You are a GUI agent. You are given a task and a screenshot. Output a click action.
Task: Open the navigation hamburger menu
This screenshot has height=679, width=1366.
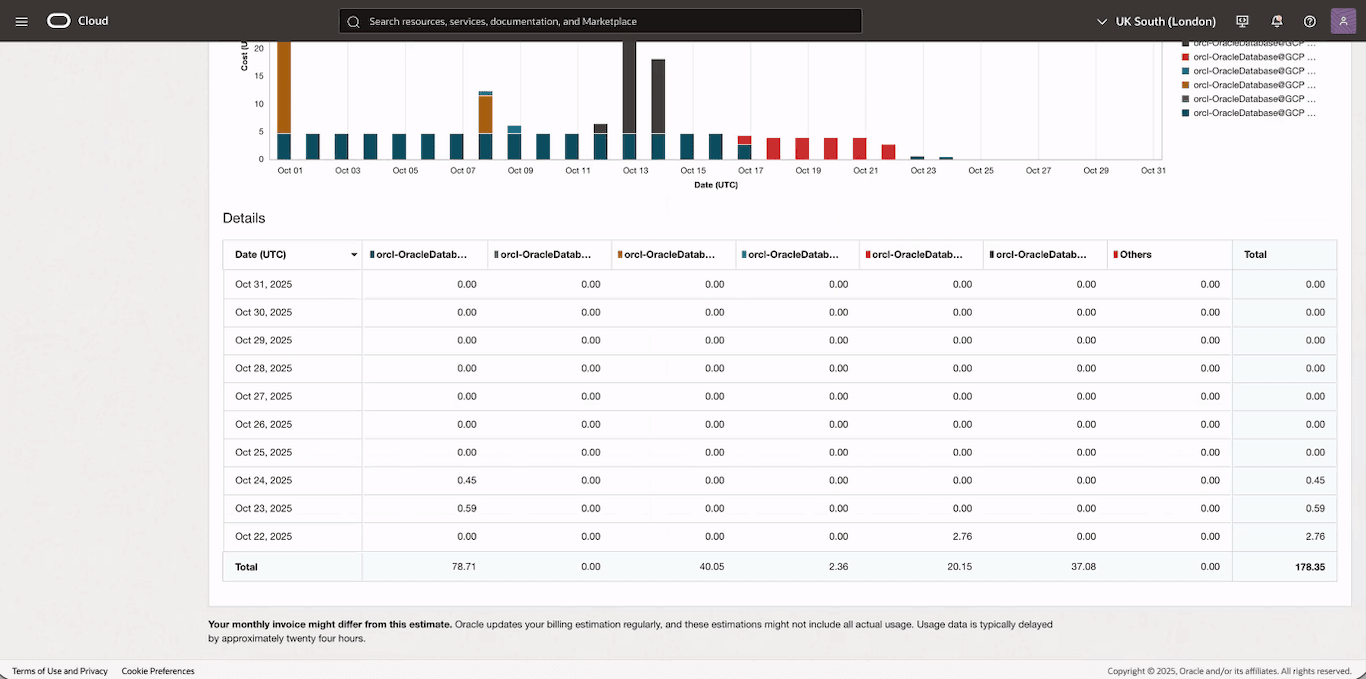point(21,20)
